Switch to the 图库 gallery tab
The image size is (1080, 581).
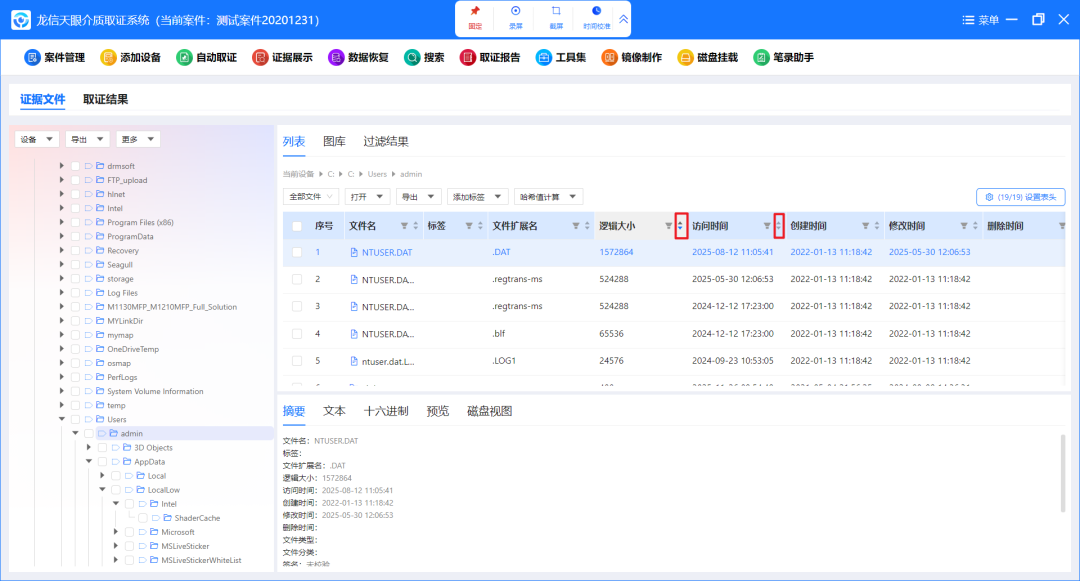tap(335, 141)
